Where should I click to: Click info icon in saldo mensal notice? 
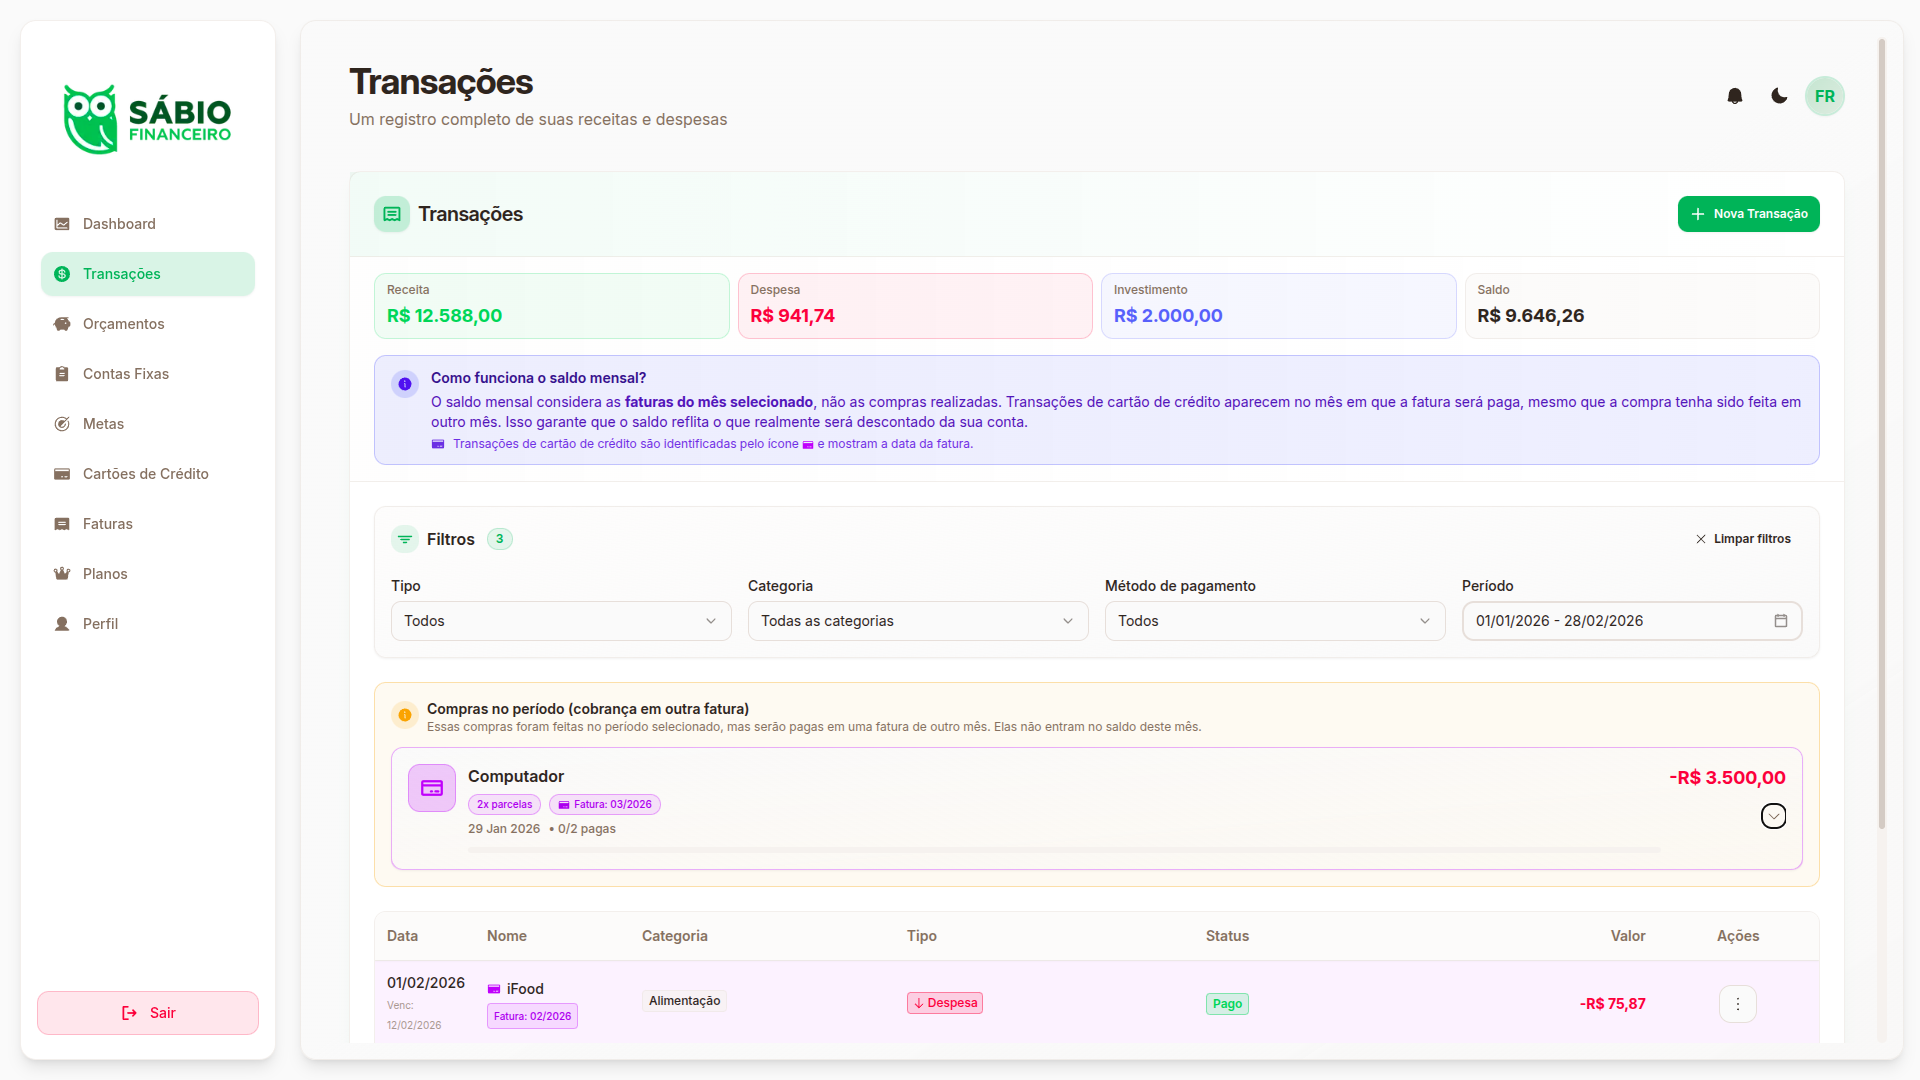[x=405, y=384]
